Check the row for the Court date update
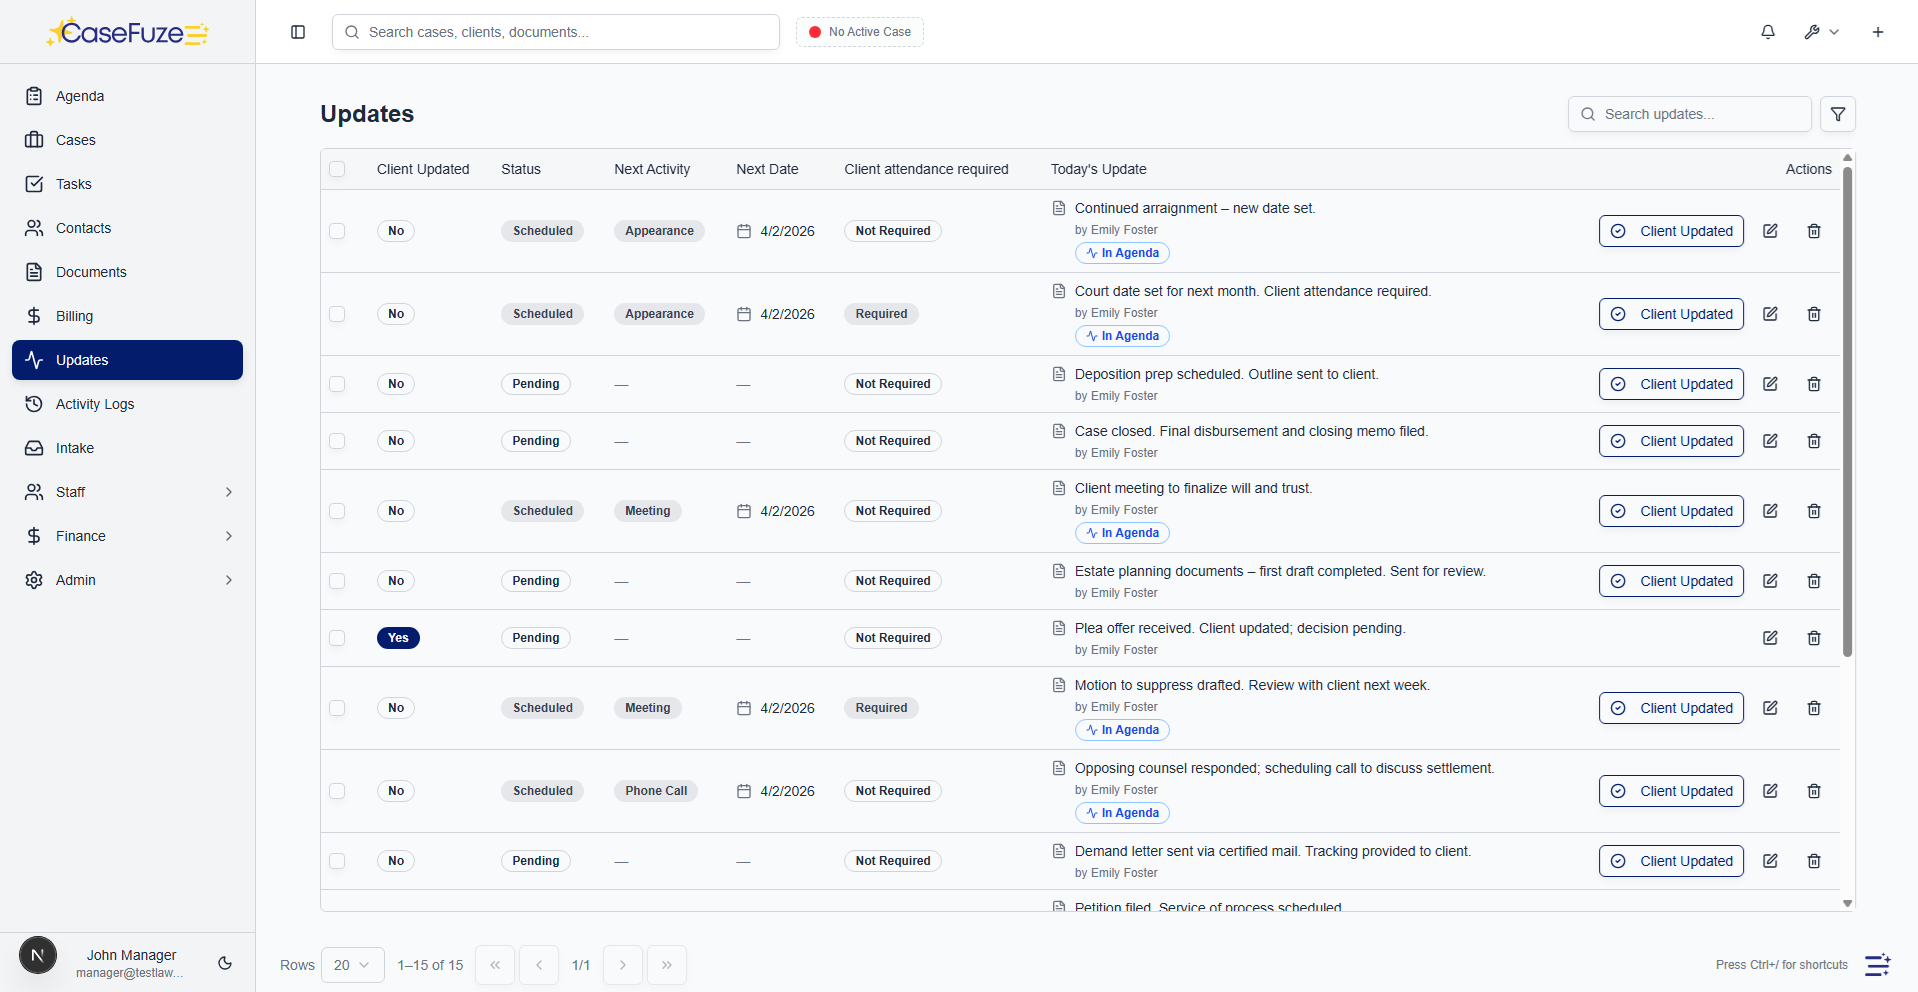The image size is (1918, 992). tap(337, 314)
